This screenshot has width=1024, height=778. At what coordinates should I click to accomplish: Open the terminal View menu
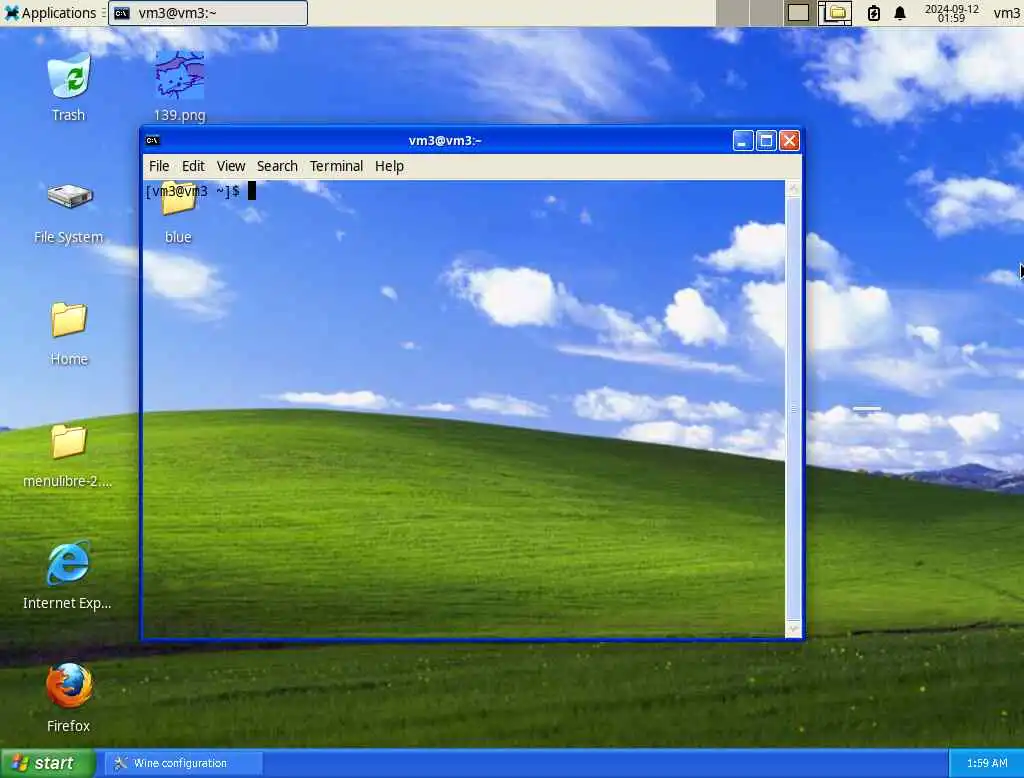(x=231, y=166)
